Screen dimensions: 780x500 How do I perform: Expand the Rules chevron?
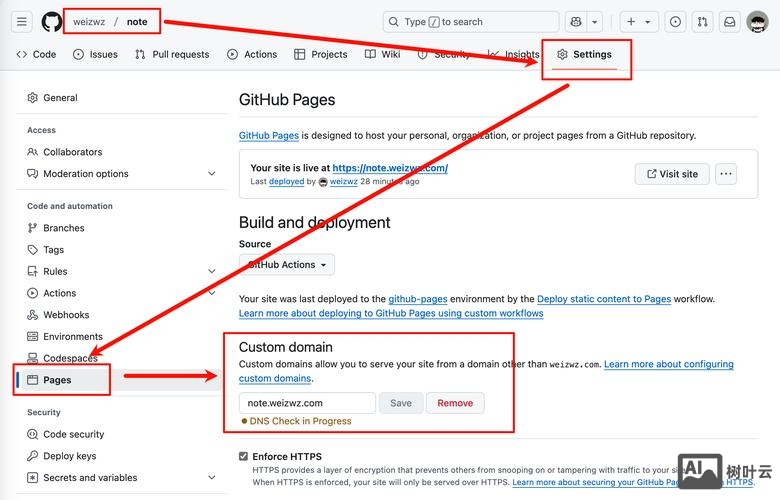212,271
